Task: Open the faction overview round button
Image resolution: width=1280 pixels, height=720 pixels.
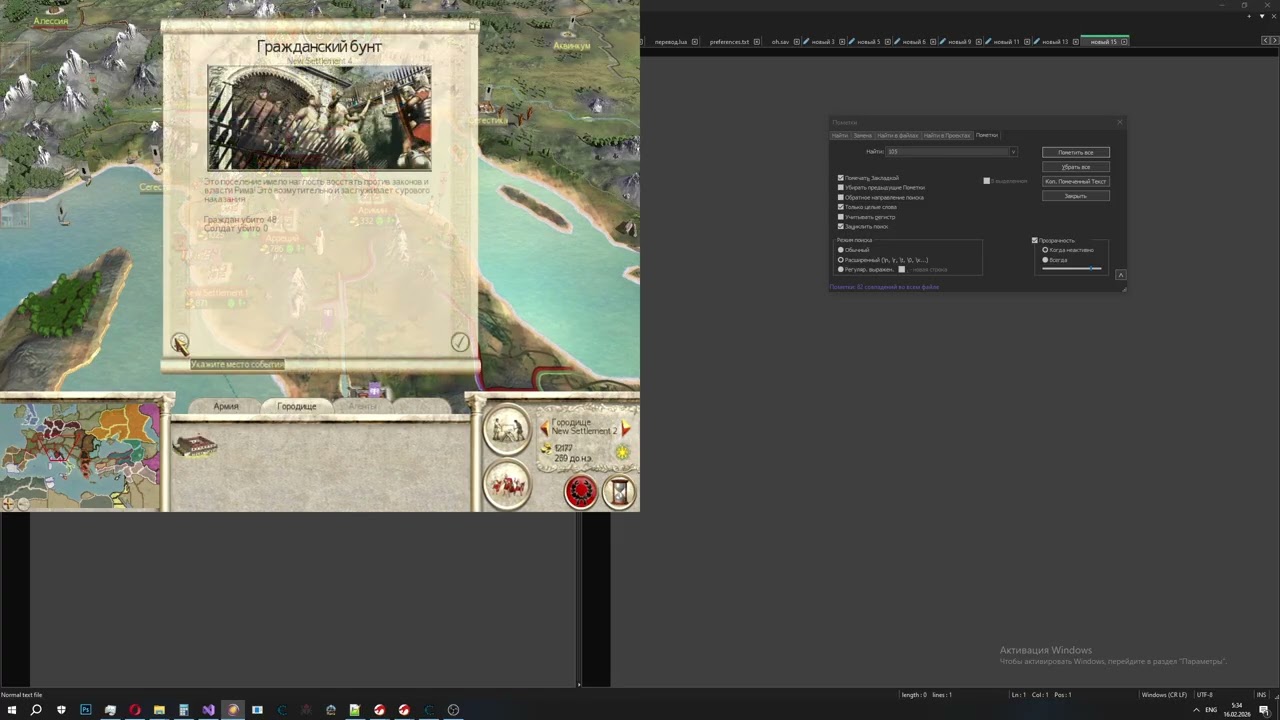Action: [507, 429]
